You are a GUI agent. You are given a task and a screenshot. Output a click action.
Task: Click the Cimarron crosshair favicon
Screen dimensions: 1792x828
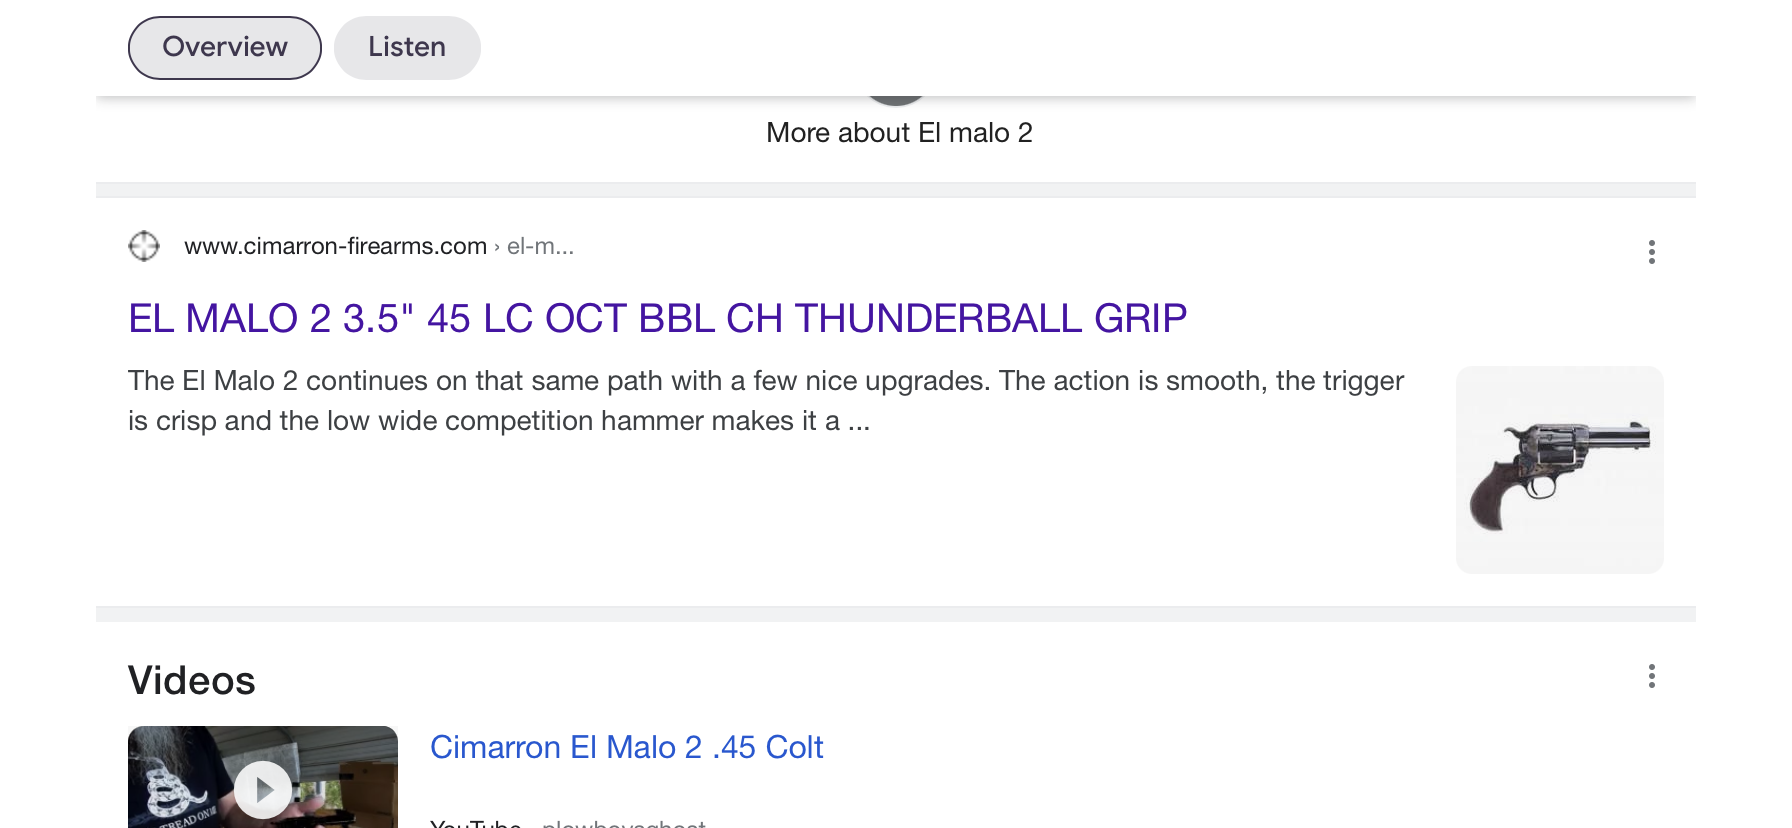click(144, 245)
